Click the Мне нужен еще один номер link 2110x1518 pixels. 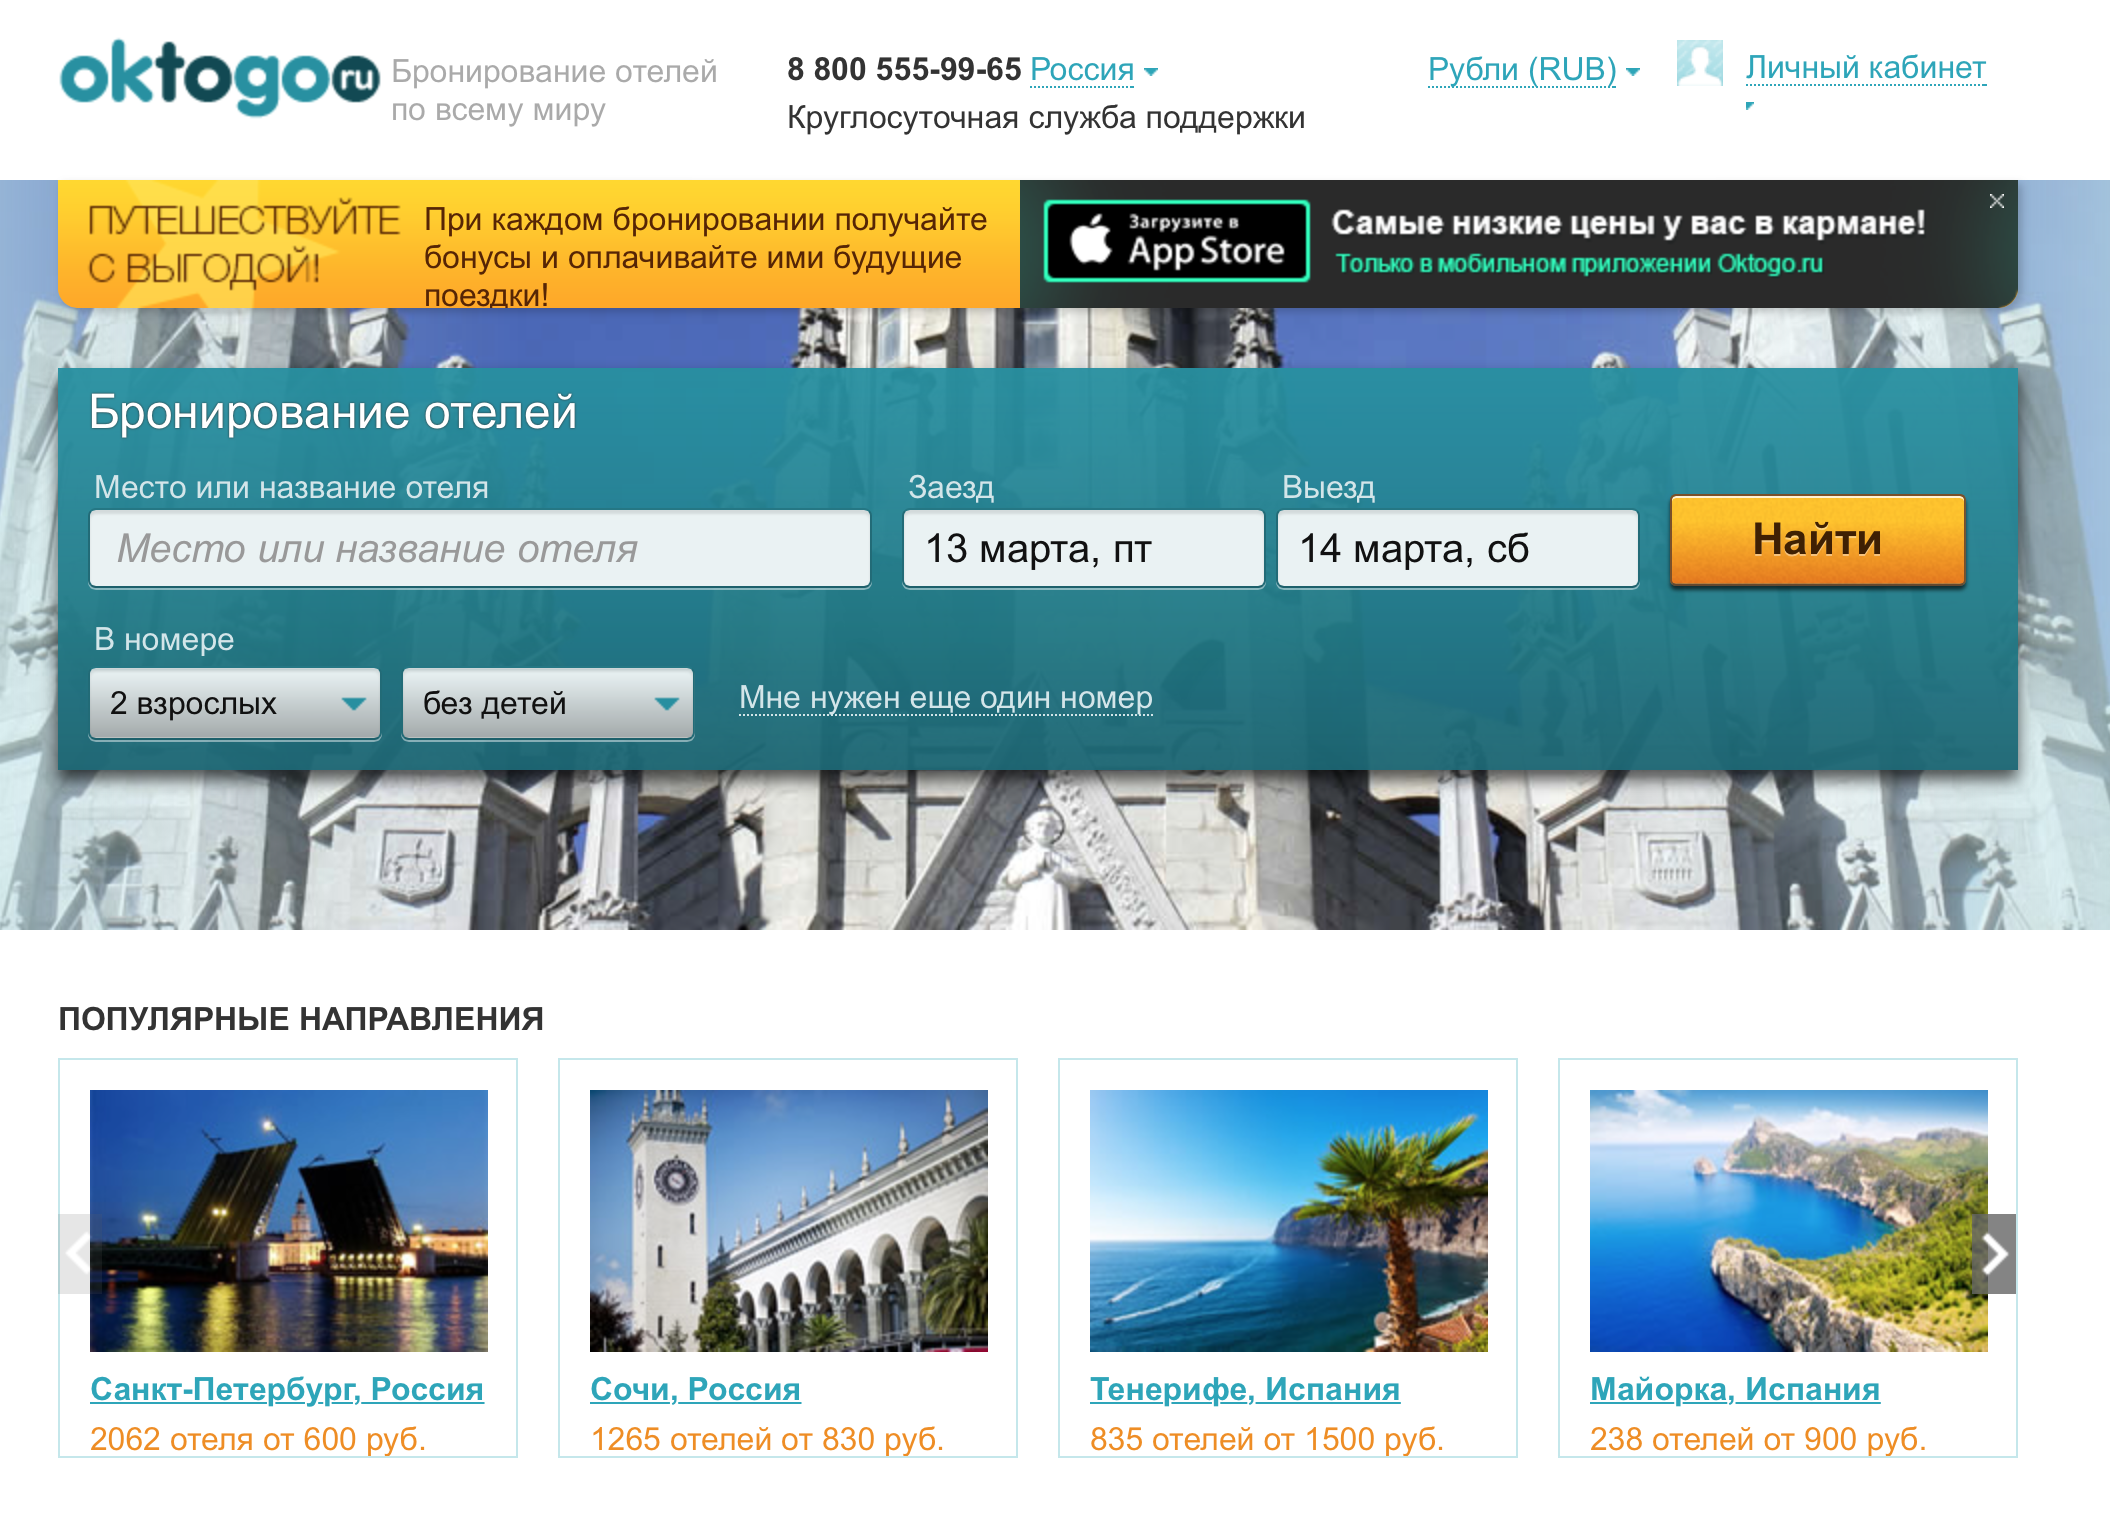(945, 697)
